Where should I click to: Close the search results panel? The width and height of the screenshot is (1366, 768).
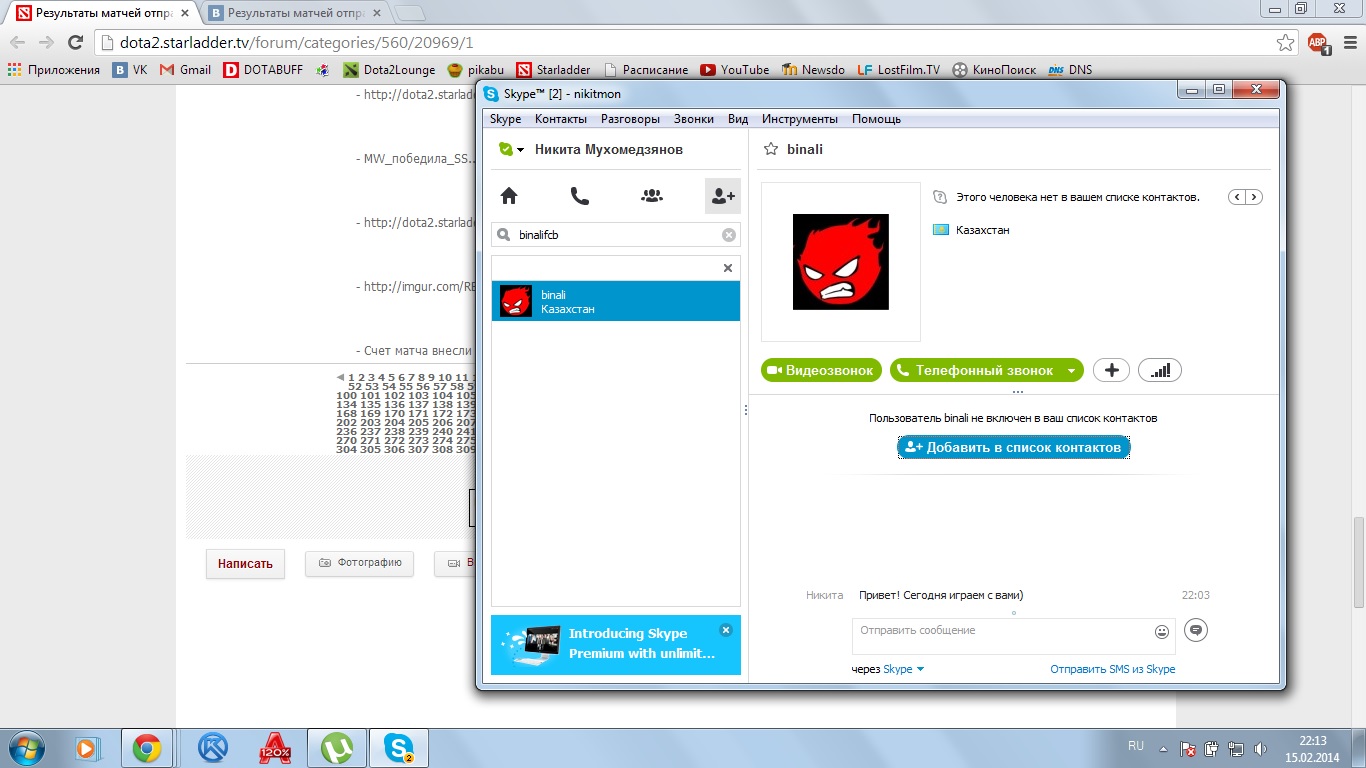tap(728, 268)
